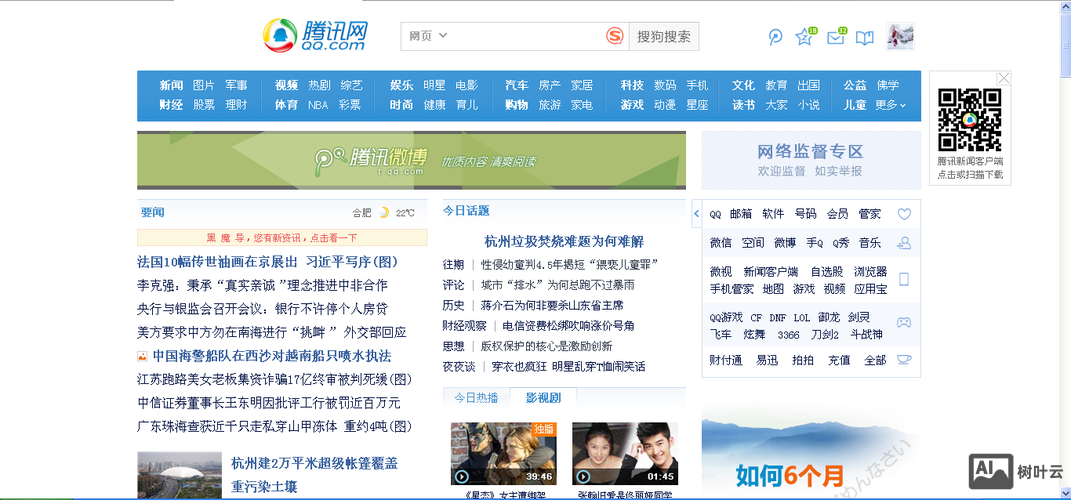
Task: Click the 应用宝 link in services panel
Action: point(870,289)
